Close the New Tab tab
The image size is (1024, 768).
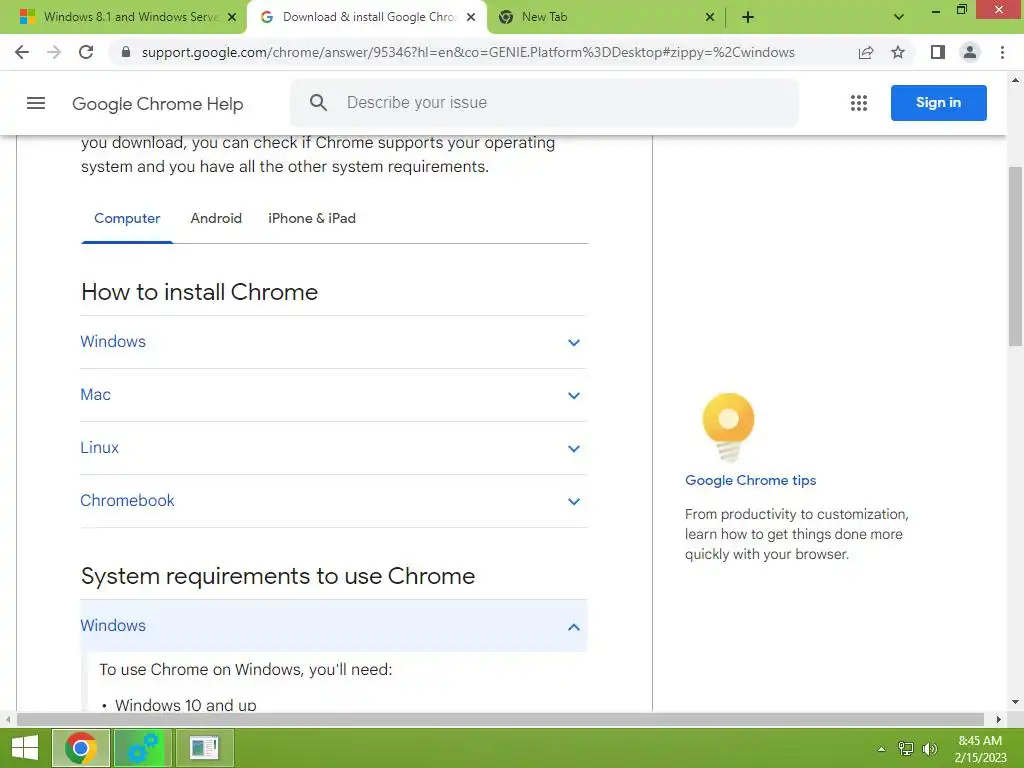point(710,17)
